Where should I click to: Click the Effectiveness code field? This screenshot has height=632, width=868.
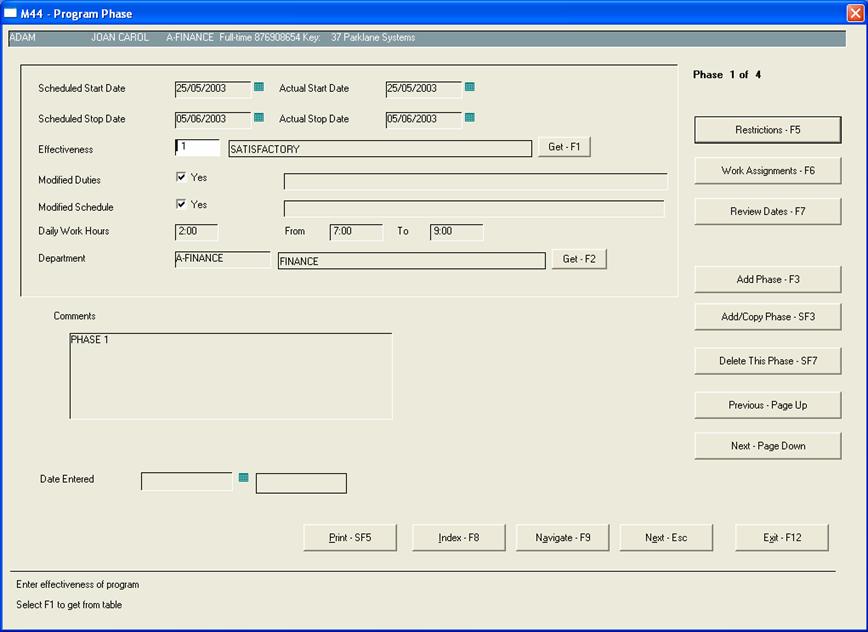click(197, 147)
